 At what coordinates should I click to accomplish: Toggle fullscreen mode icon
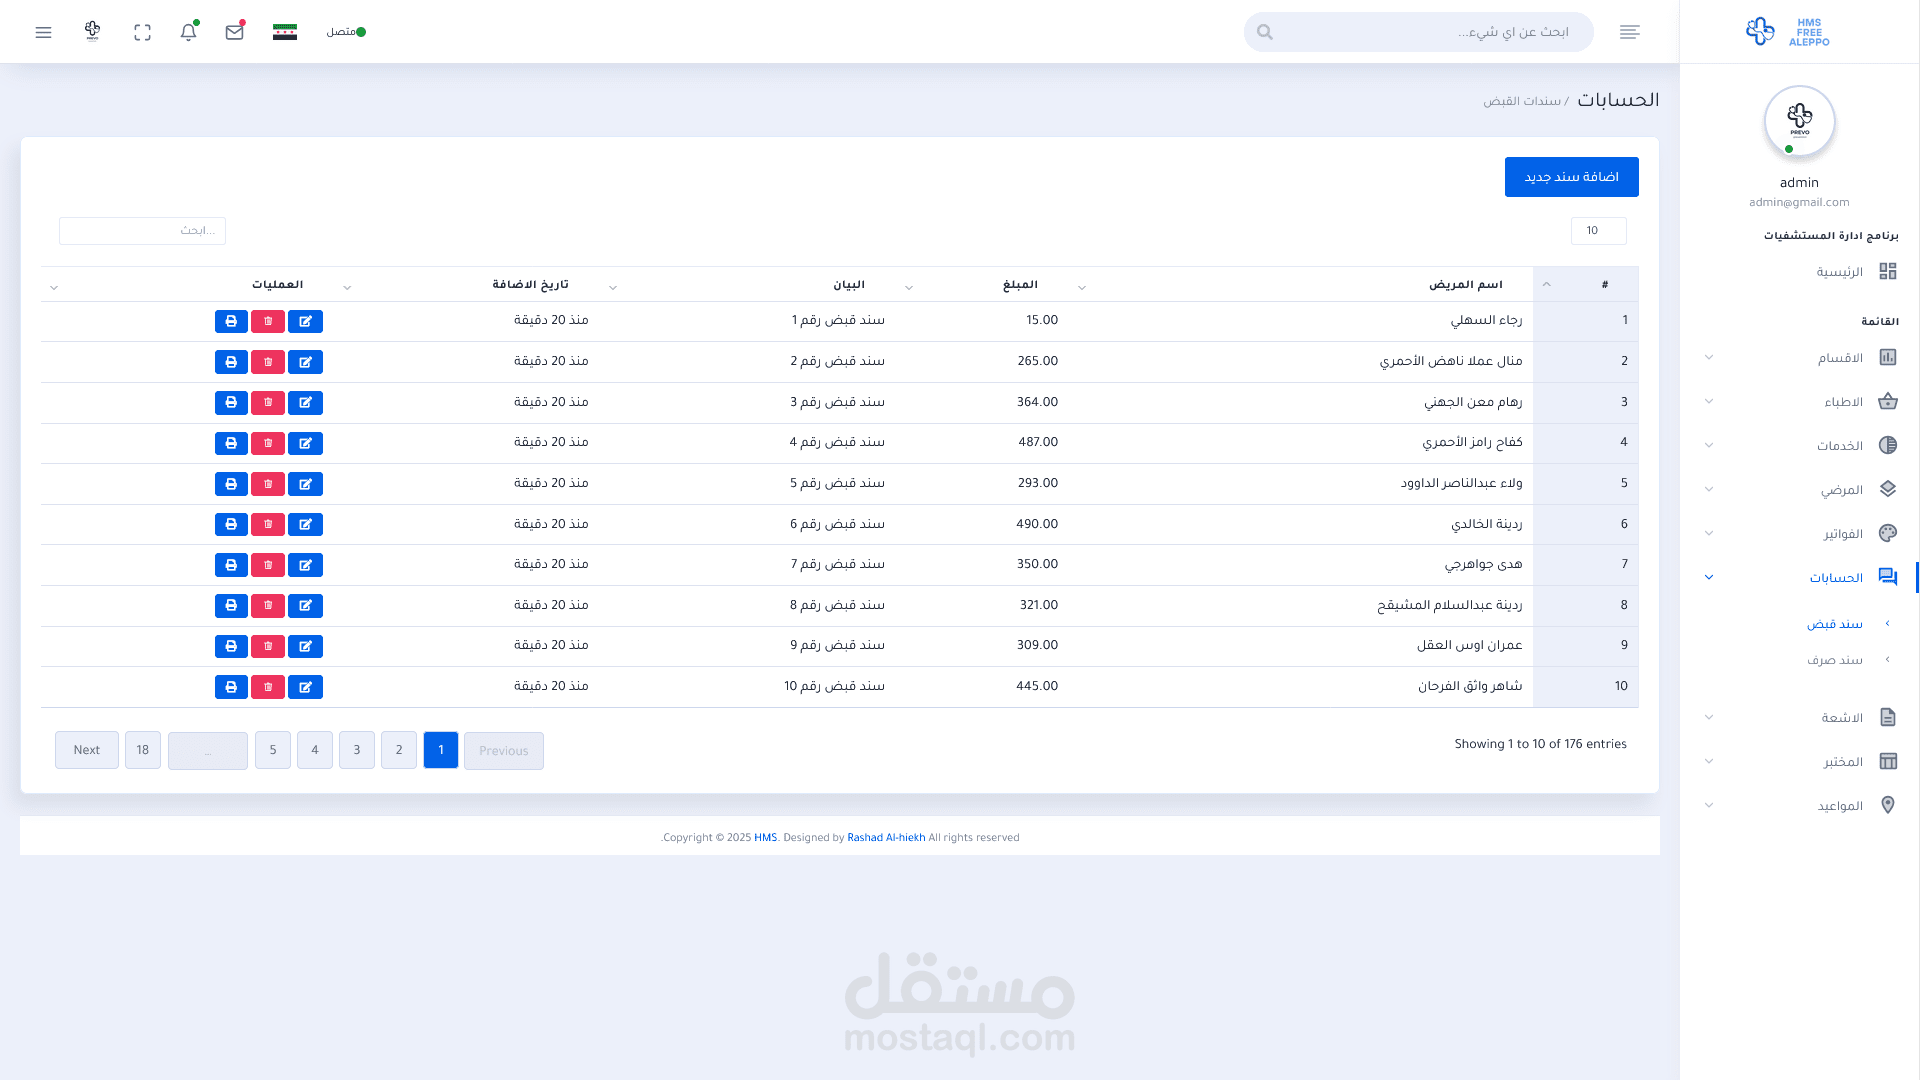[x=142, y=32]
